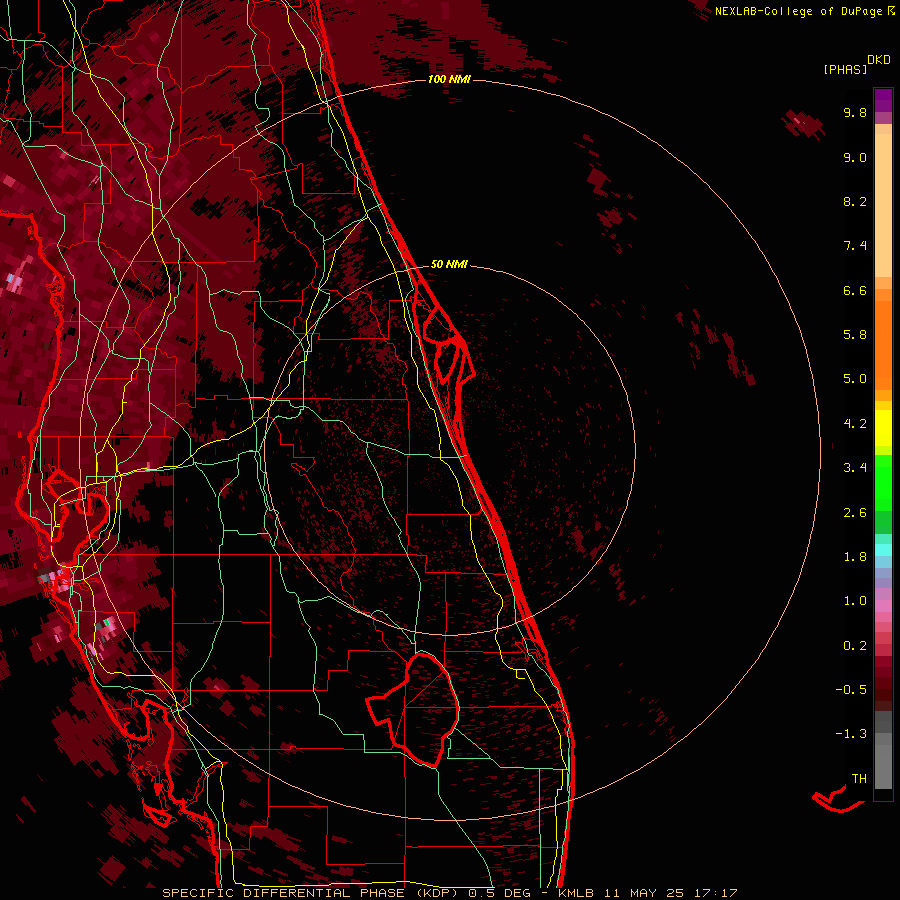Click the 6.6 scale value

855,290
